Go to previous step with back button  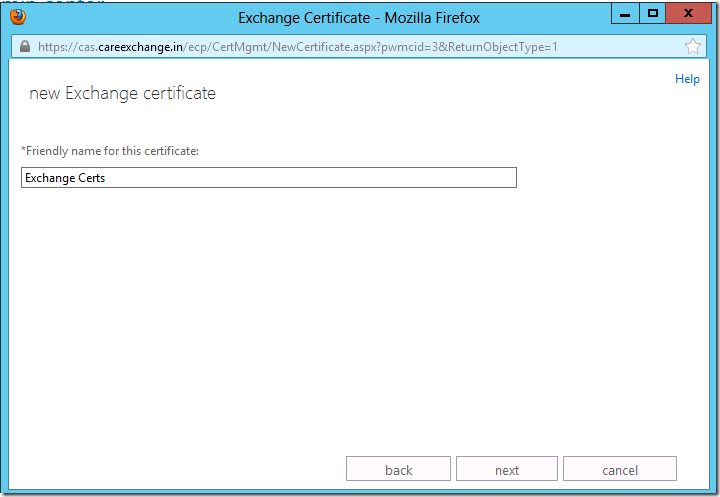[x=398, y=469]
